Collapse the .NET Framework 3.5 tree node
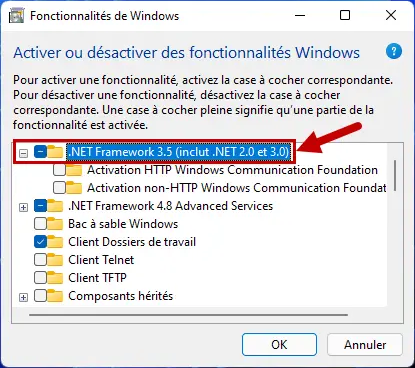415x368 pixels. tap(23, 153)
